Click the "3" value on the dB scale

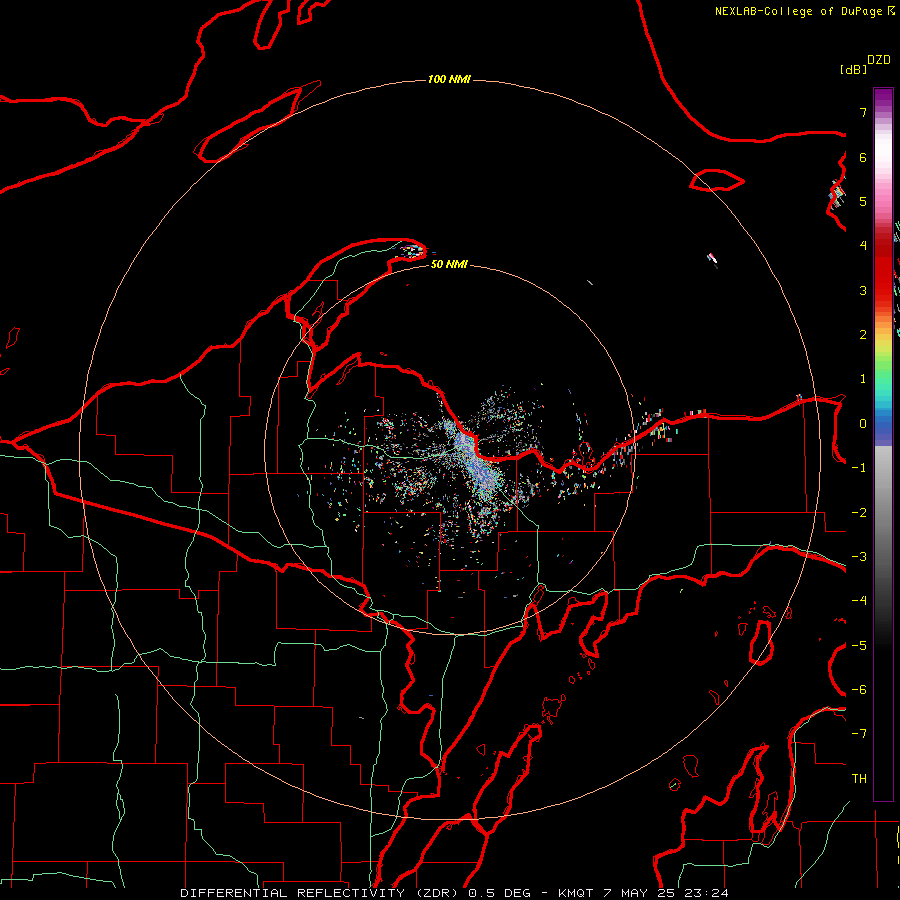click(863, 290)
